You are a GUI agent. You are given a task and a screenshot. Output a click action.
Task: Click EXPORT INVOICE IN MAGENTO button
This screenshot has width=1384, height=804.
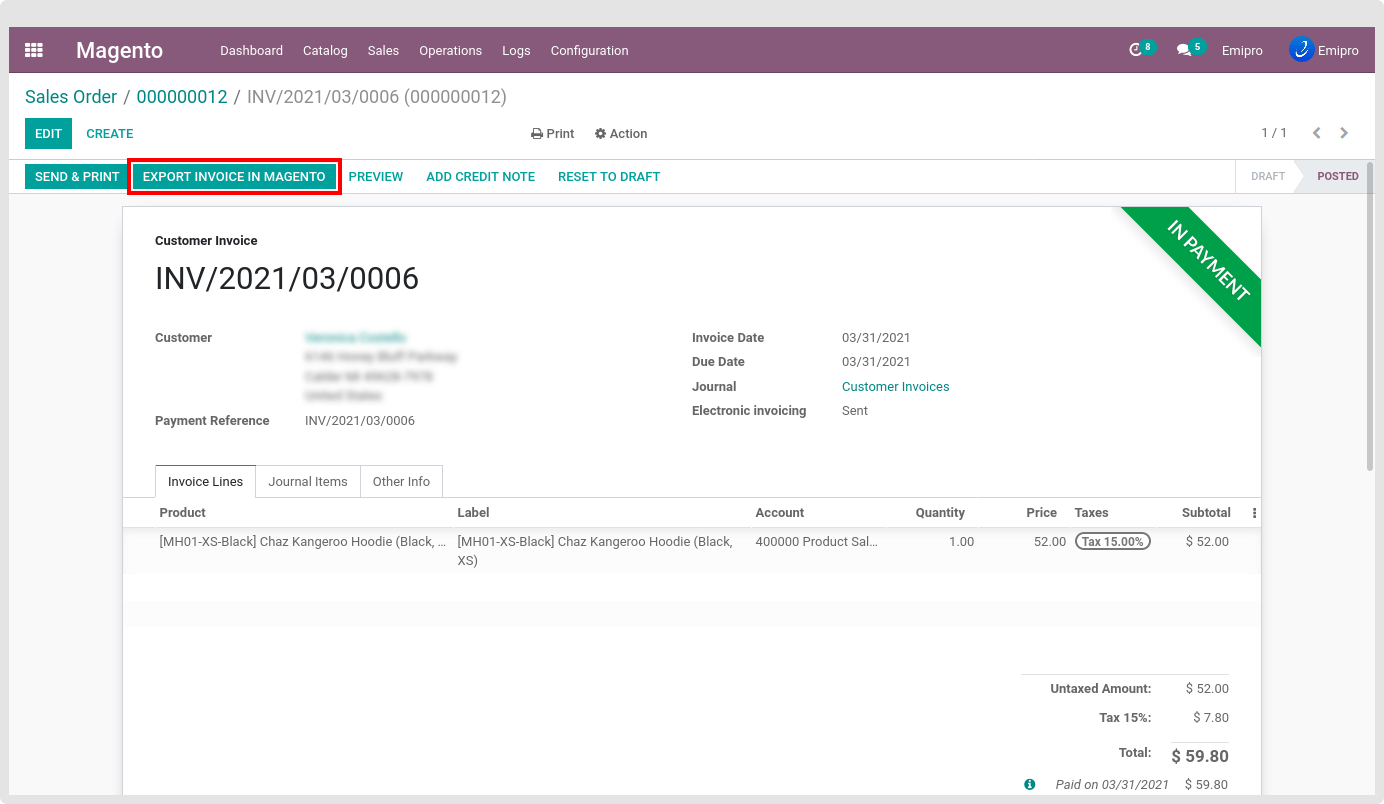point(234,176)
